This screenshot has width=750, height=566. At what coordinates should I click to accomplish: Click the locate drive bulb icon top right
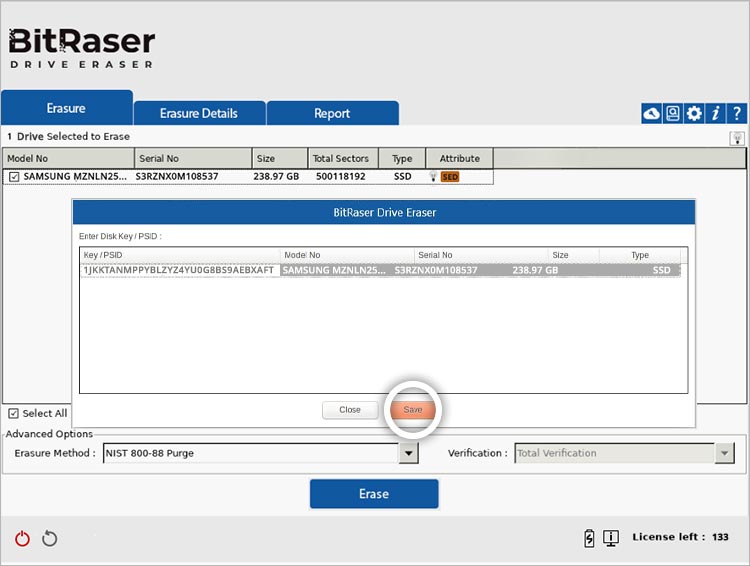(737, 138)
